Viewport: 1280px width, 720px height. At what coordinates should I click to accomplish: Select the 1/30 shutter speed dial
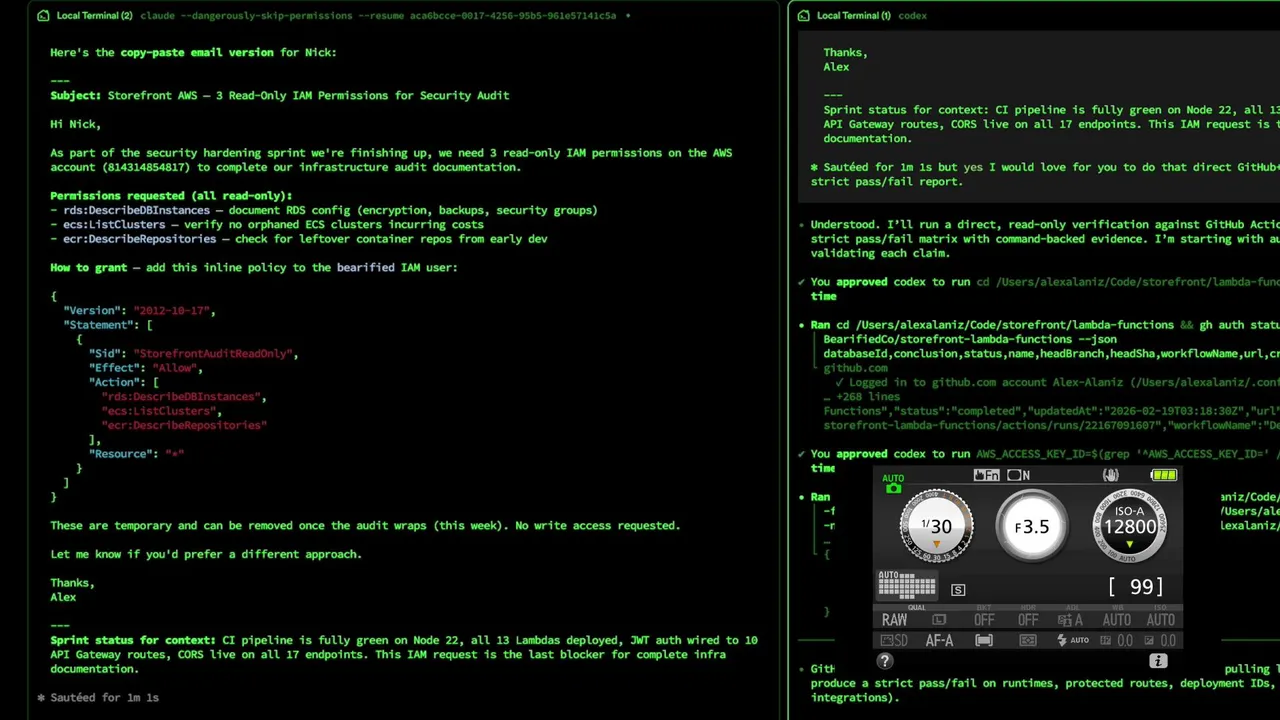pos(936,526)
